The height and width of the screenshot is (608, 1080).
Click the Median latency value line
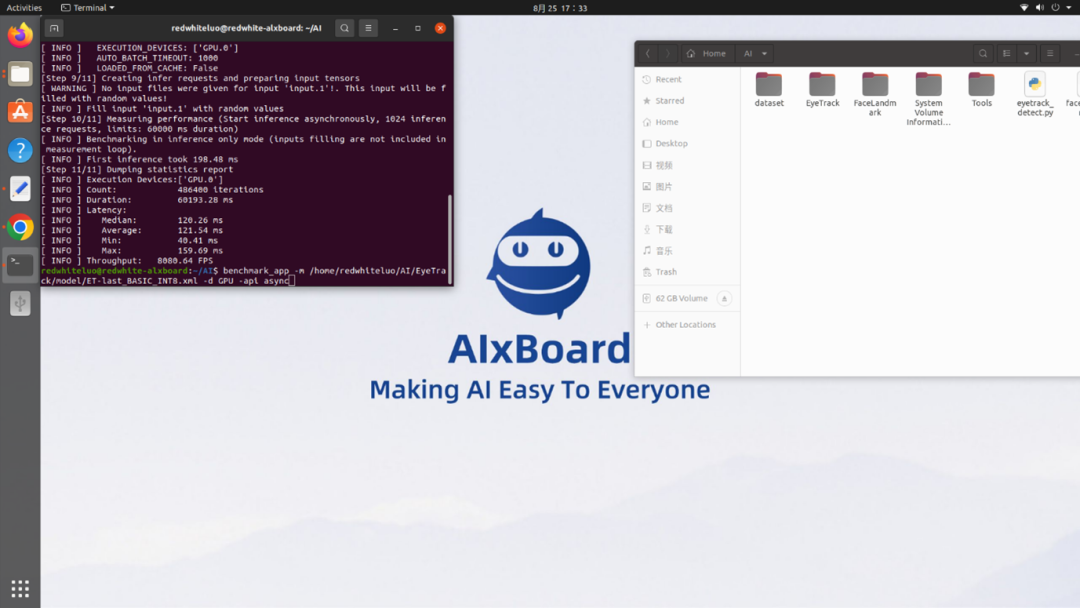[x=132, y=220]
